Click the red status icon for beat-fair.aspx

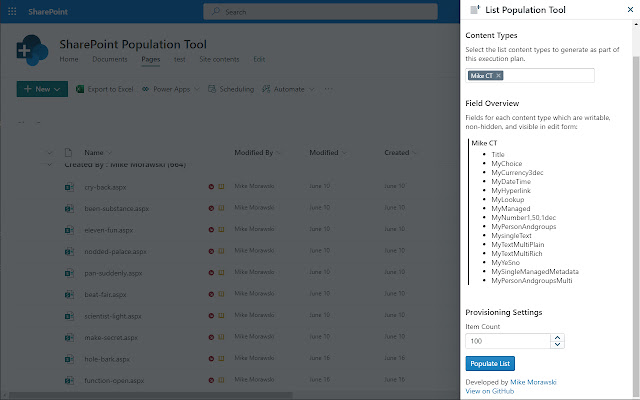211,294
